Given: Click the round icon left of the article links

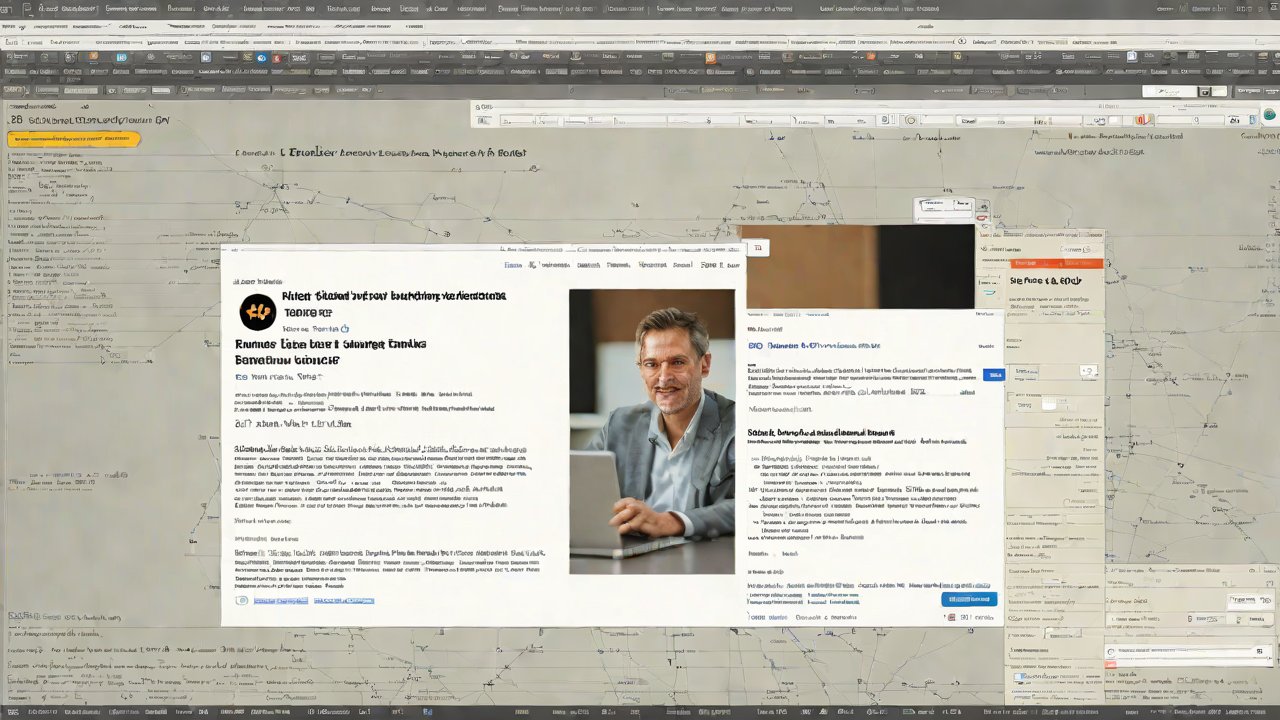Looking at the screenshot, I should [x=241, y=600].
